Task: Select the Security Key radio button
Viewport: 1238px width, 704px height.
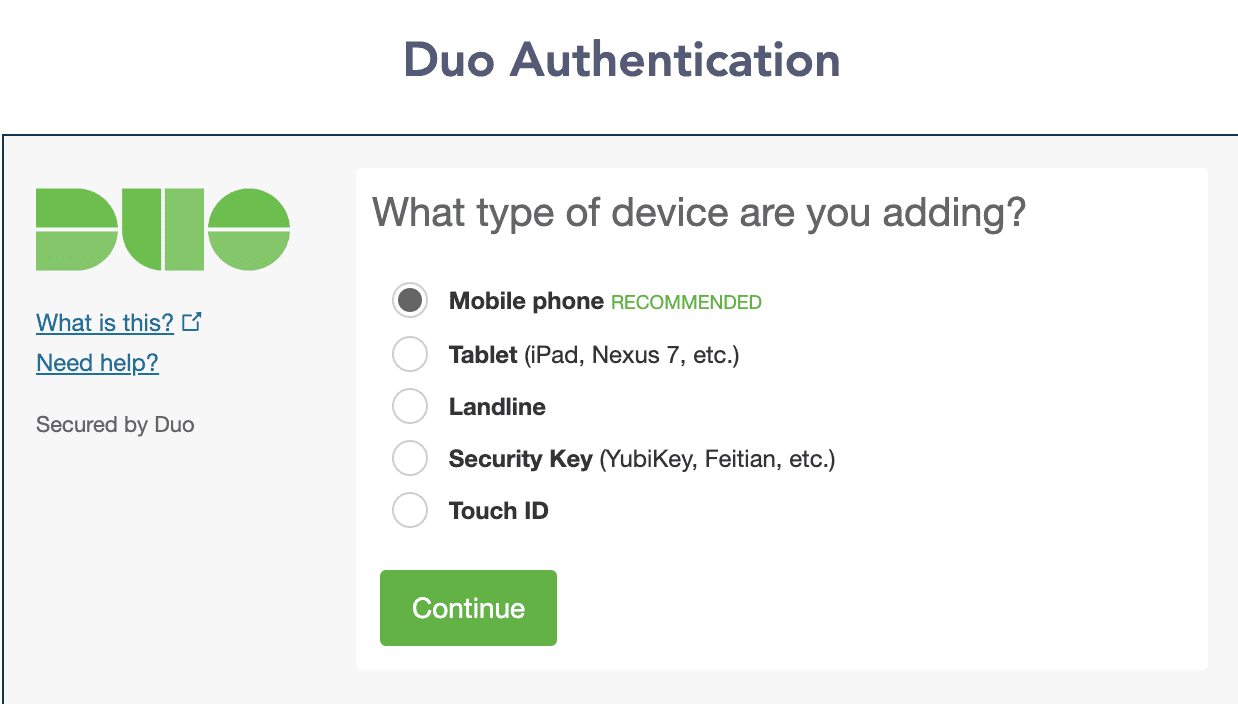Action: click(410, 458)
